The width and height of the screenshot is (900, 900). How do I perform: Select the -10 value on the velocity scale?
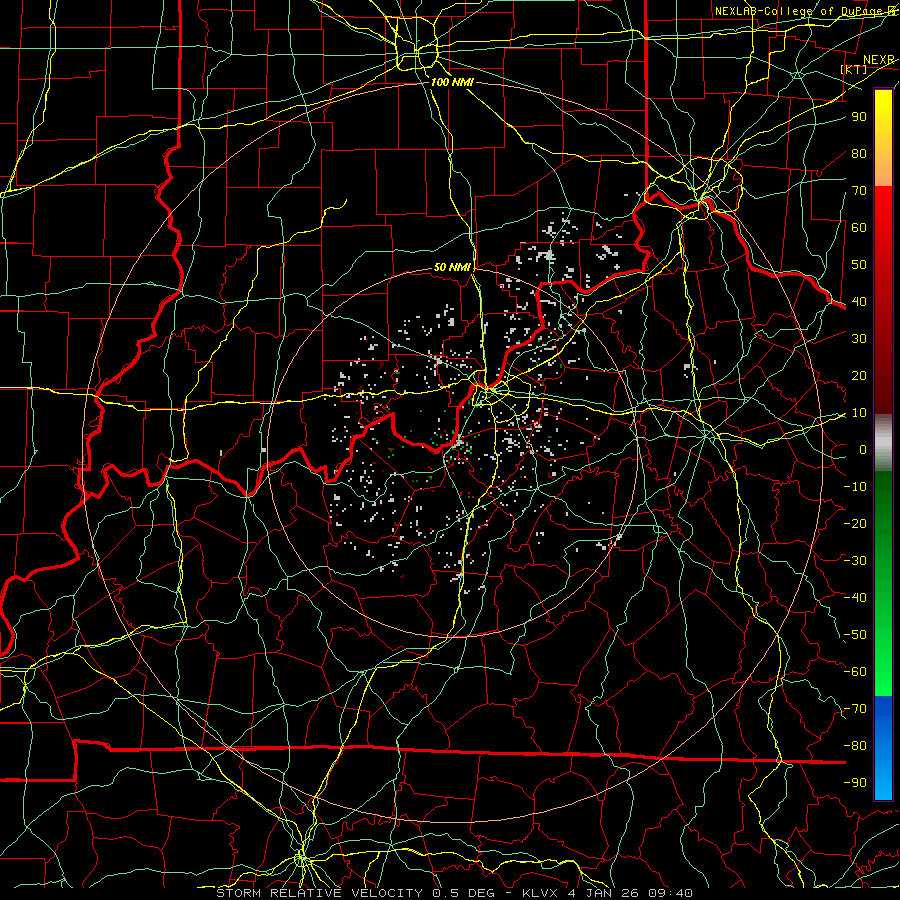(855, 487)
